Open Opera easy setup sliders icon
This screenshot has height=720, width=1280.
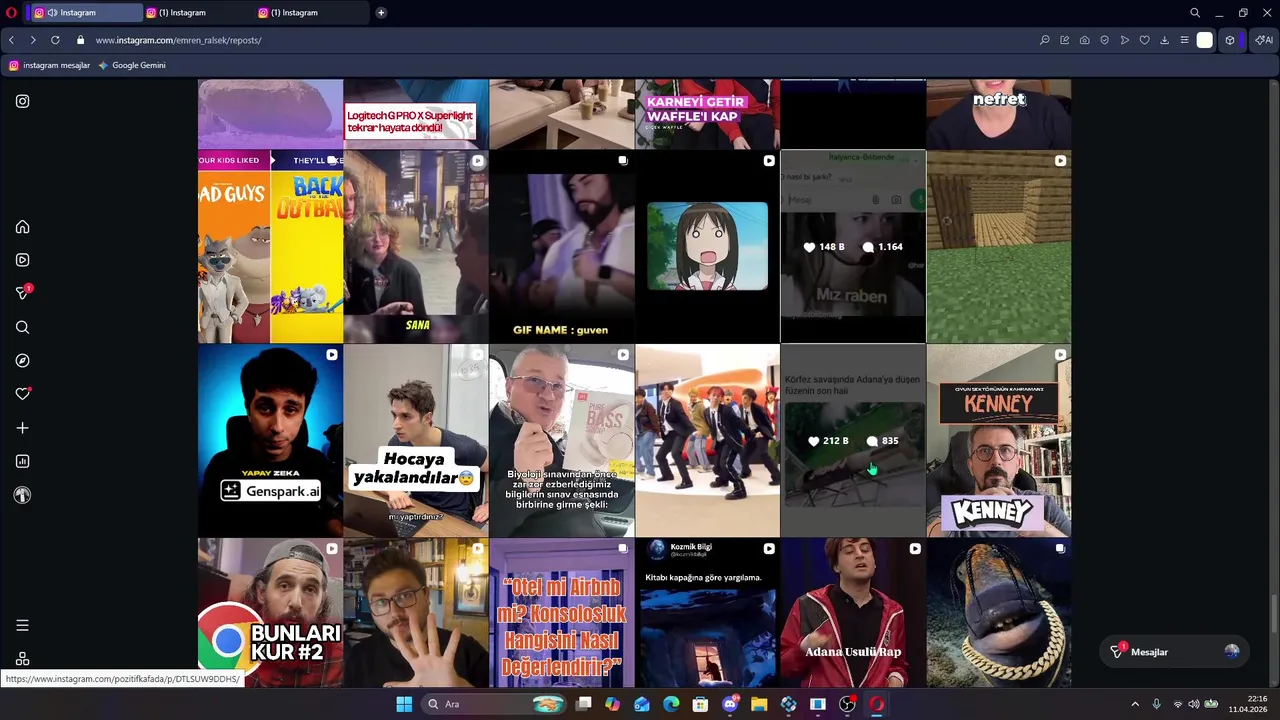(1184, 40)
